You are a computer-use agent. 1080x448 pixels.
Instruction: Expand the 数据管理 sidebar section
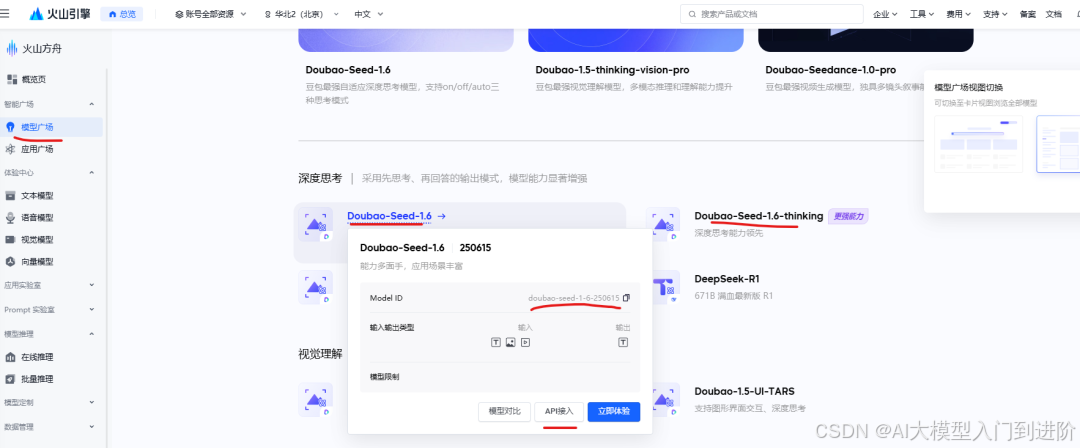pos(92,427)
